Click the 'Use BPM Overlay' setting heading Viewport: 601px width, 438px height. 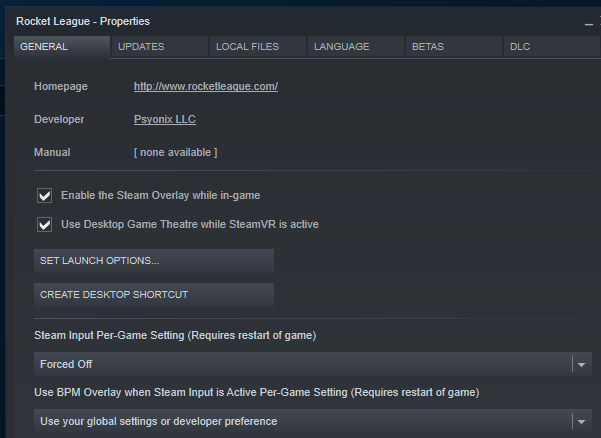tap(257, 393)
